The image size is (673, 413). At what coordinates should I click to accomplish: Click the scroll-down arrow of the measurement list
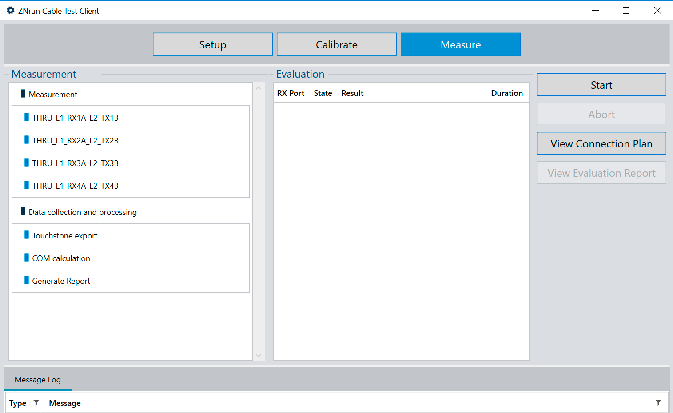258,355
